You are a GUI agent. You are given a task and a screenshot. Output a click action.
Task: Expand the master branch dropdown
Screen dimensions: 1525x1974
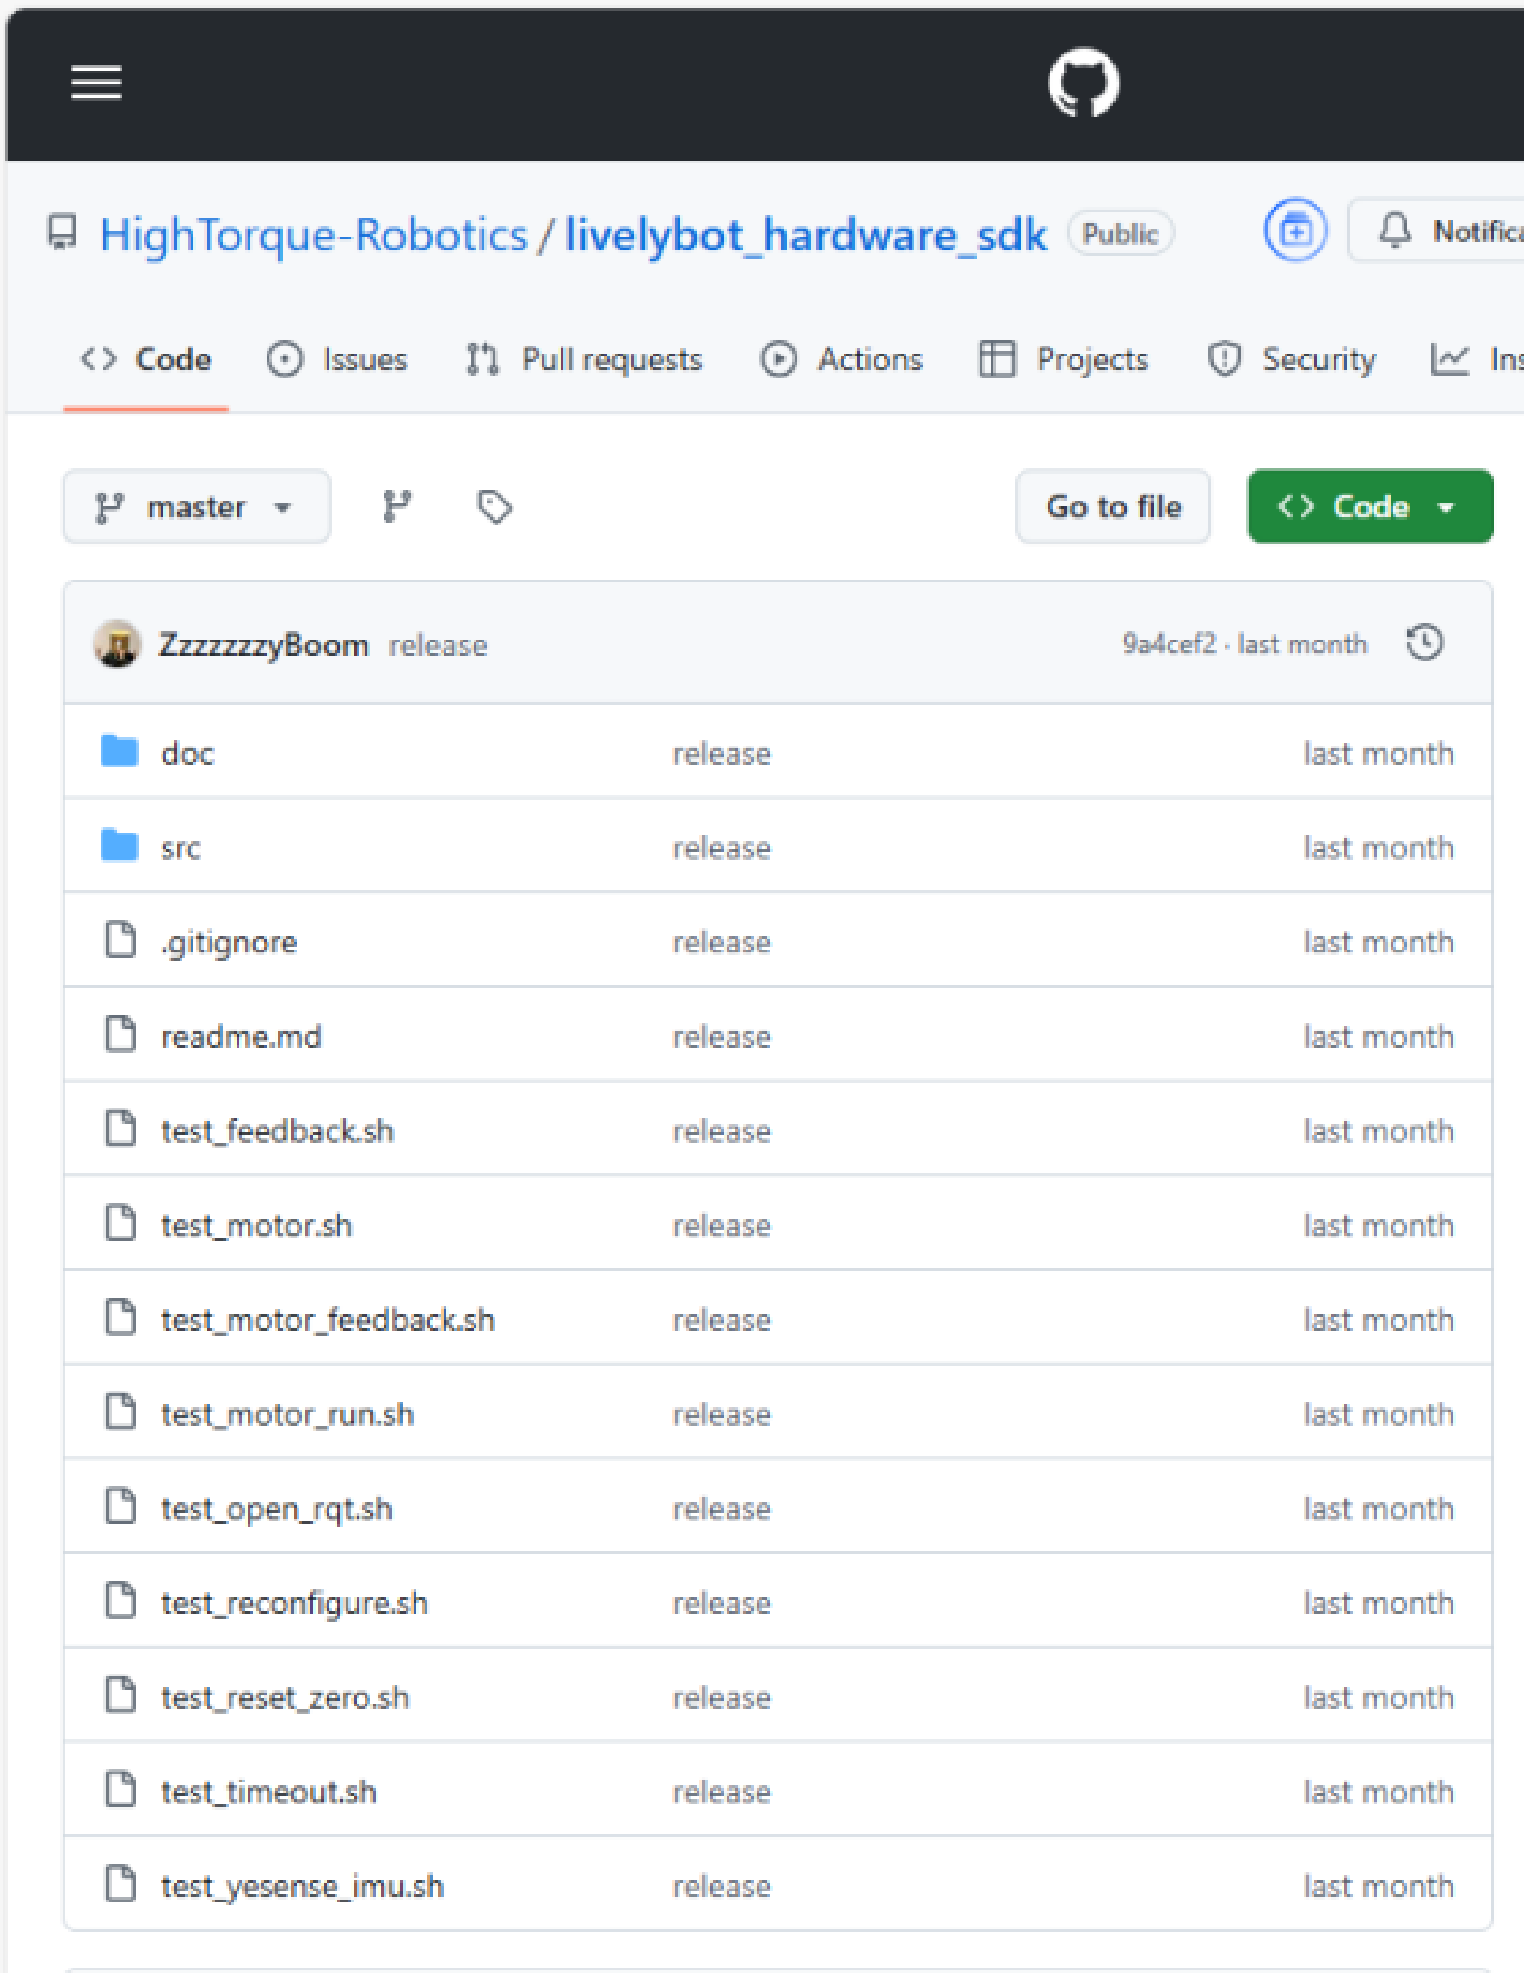(x=196, y=507)
